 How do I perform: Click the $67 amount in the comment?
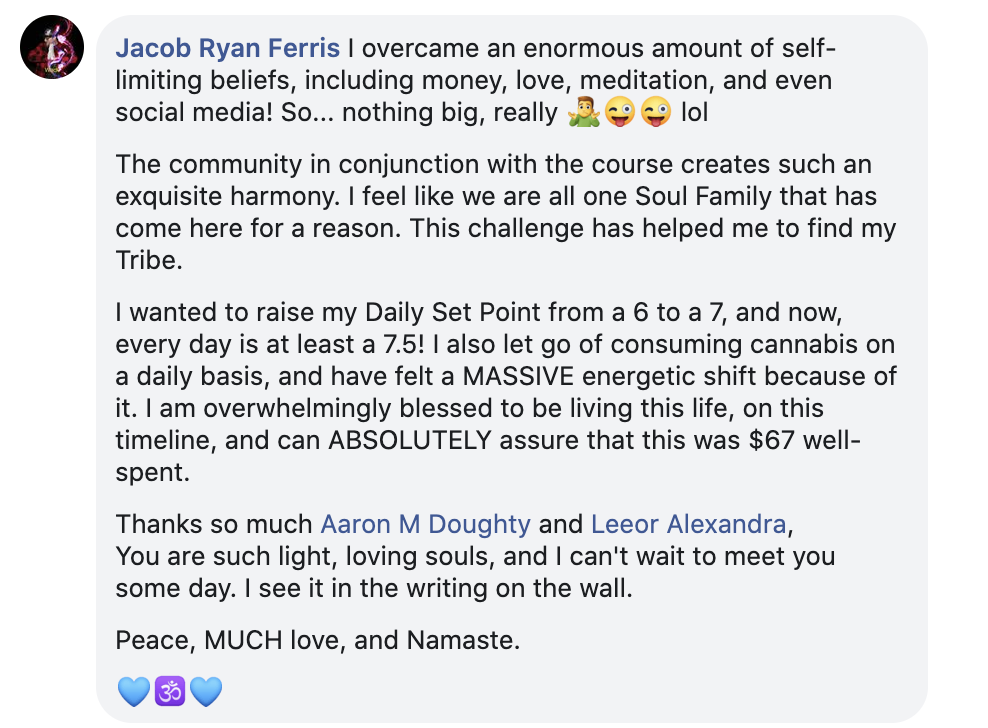tap(772, 441)
